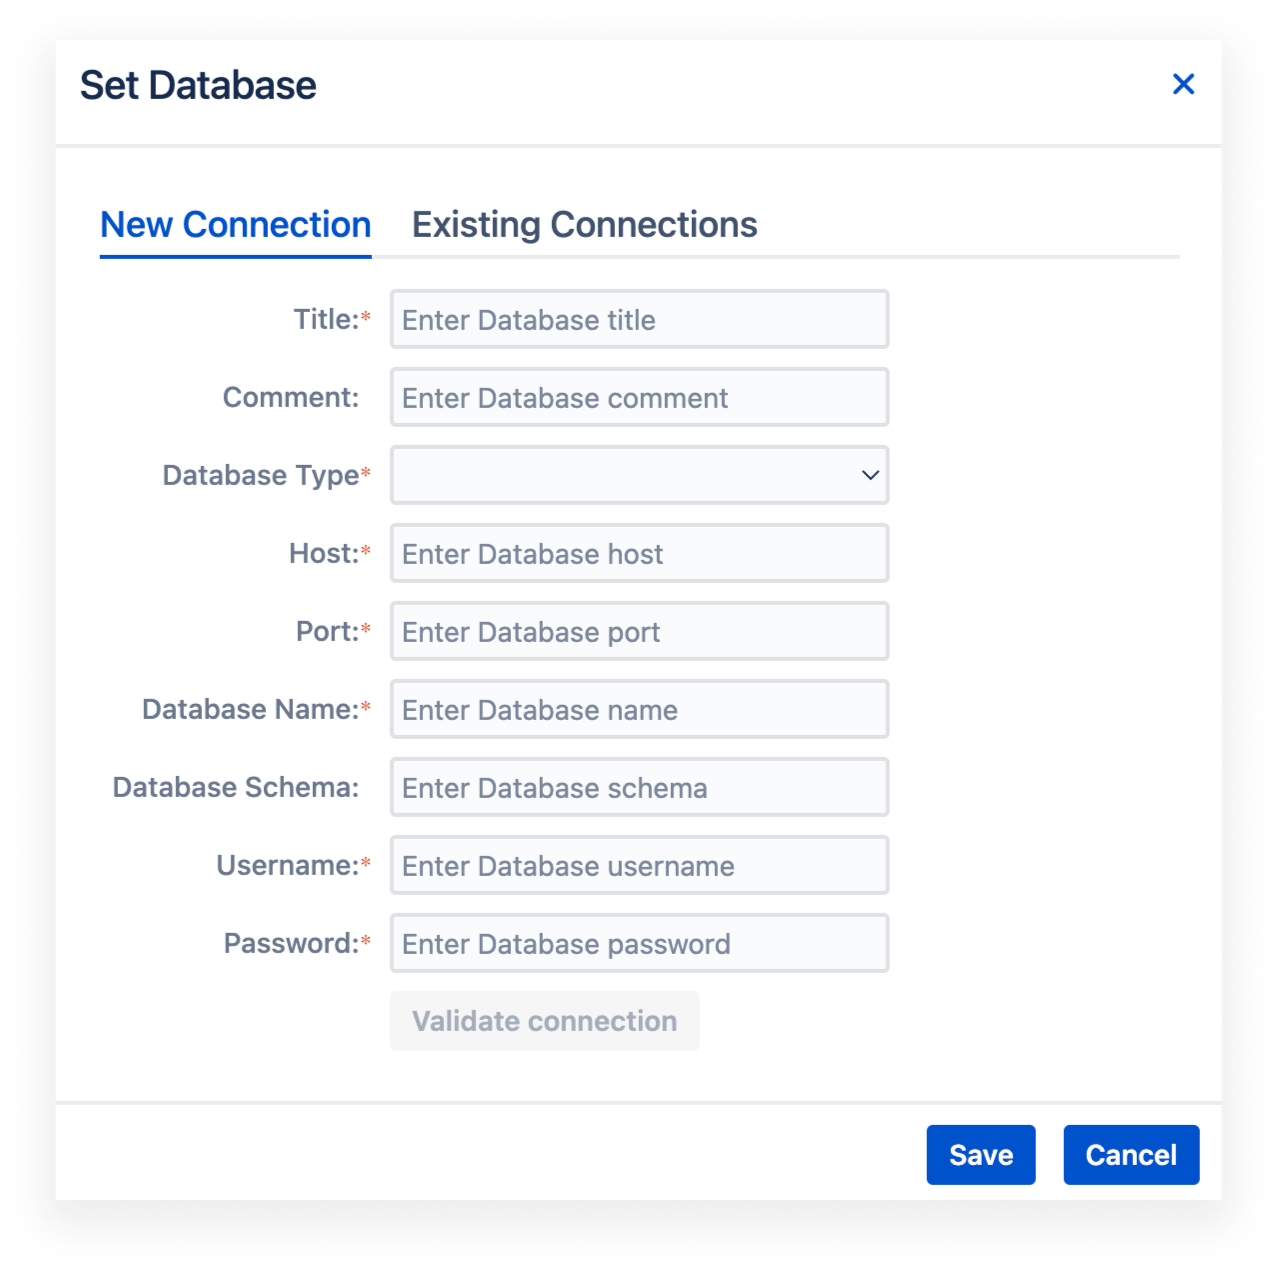Click the Username input field

[x=639, y=865]
